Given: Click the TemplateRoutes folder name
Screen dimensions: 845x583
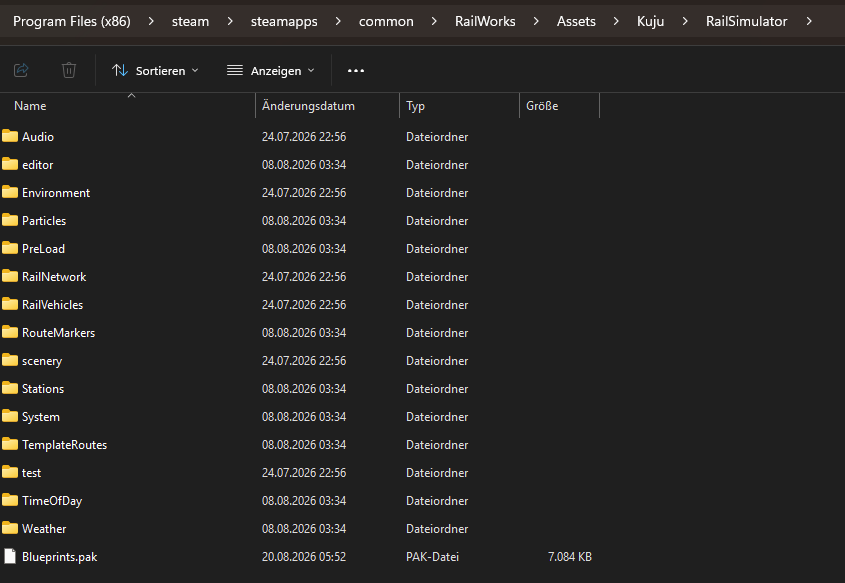Looking at the screenshot, I should (x=65, y=445).
